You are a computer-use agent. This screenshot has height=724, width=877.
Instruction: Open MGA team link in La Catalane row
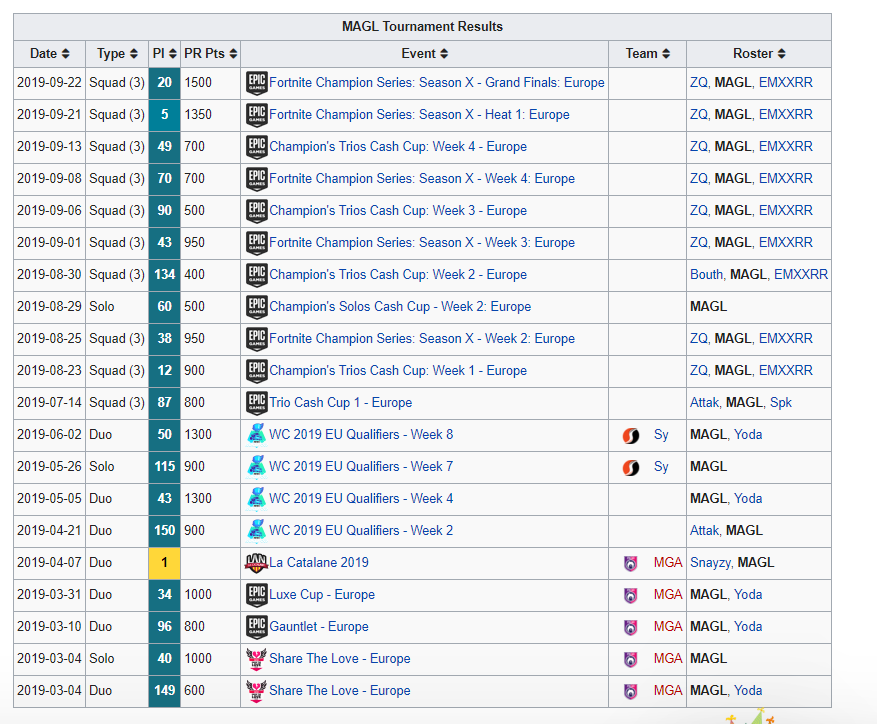[x=668, y=562]
